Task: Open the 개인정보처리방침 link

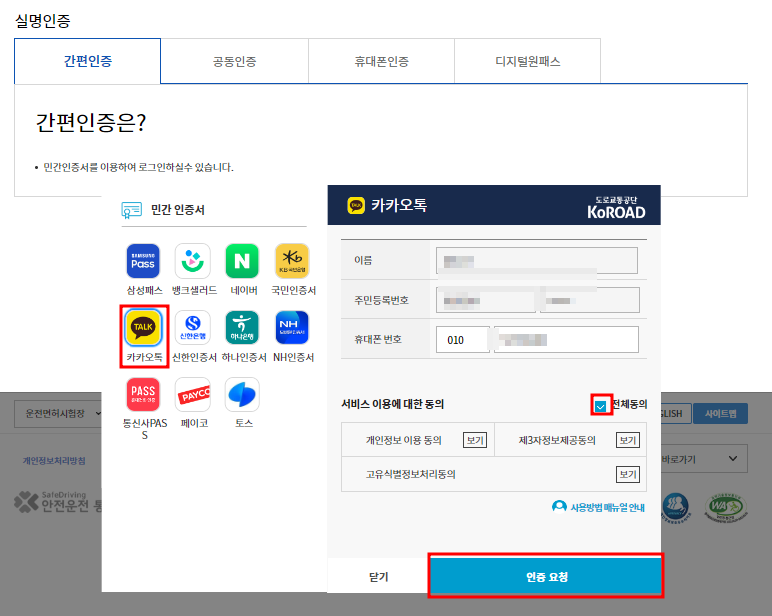Action: [x=54, y=461]
